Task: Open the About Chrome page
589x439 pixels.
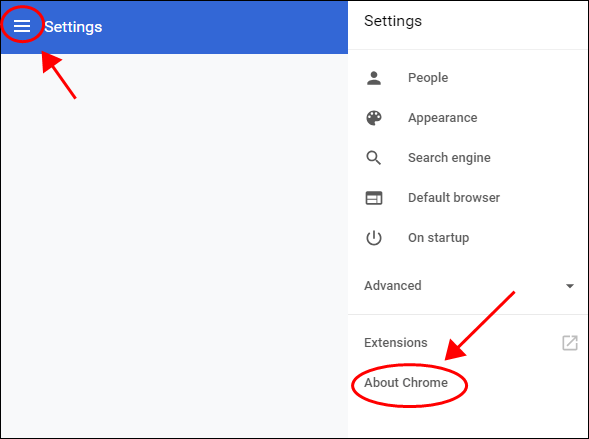Action: (406, 383)
